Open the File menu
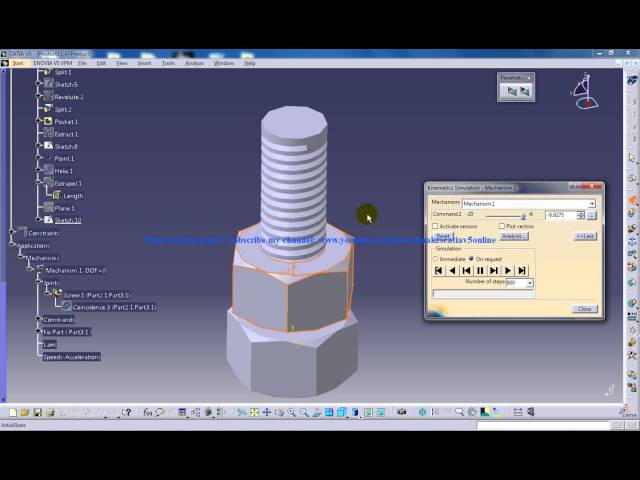The image size is (640, 480). point(82,63)
